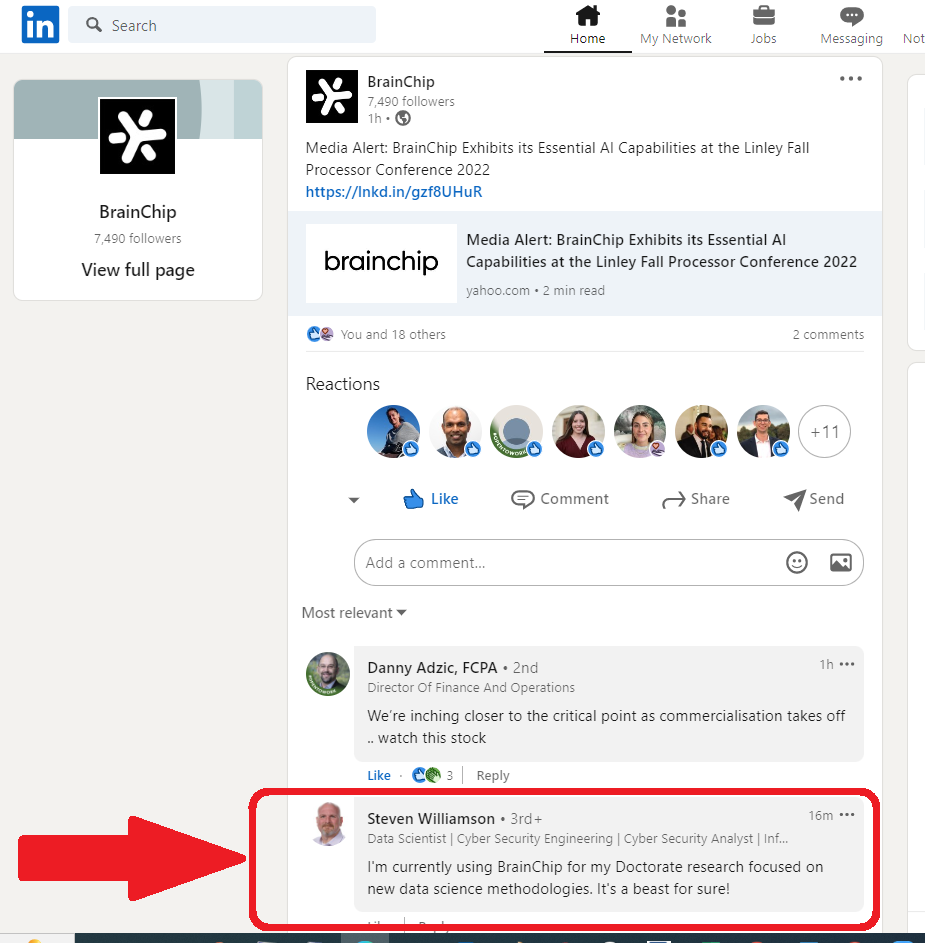Click BrainChip logo in sidebar card
Viewport: 925px width, 943px height.
click(x=138, y=137)
